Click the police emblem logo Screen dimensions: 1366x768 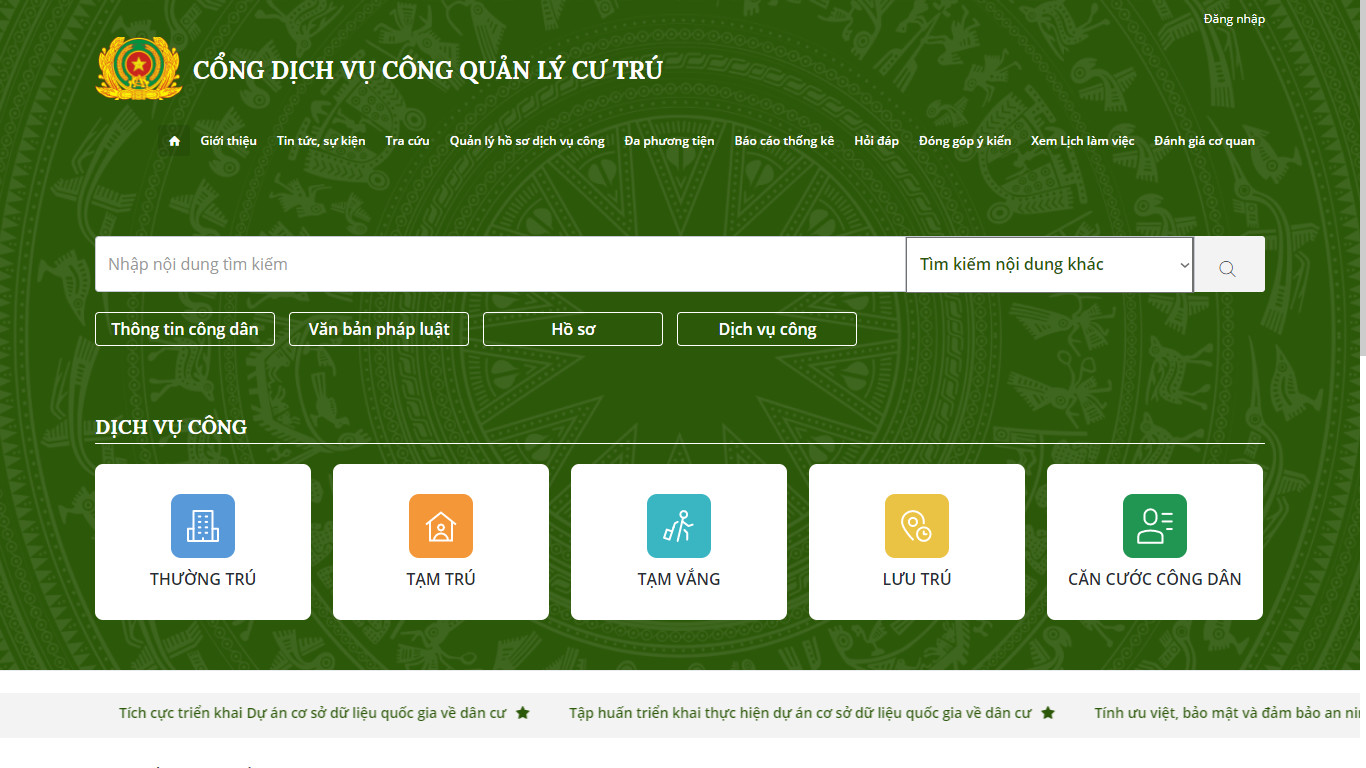tap(139, 69)
